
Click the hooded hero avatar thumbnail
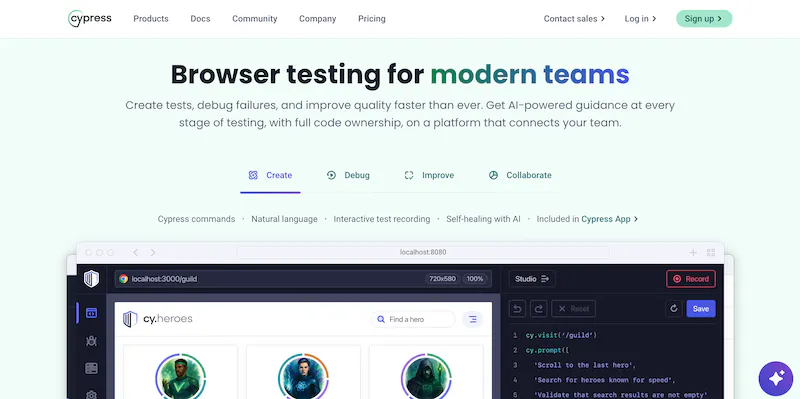point(426,376)
